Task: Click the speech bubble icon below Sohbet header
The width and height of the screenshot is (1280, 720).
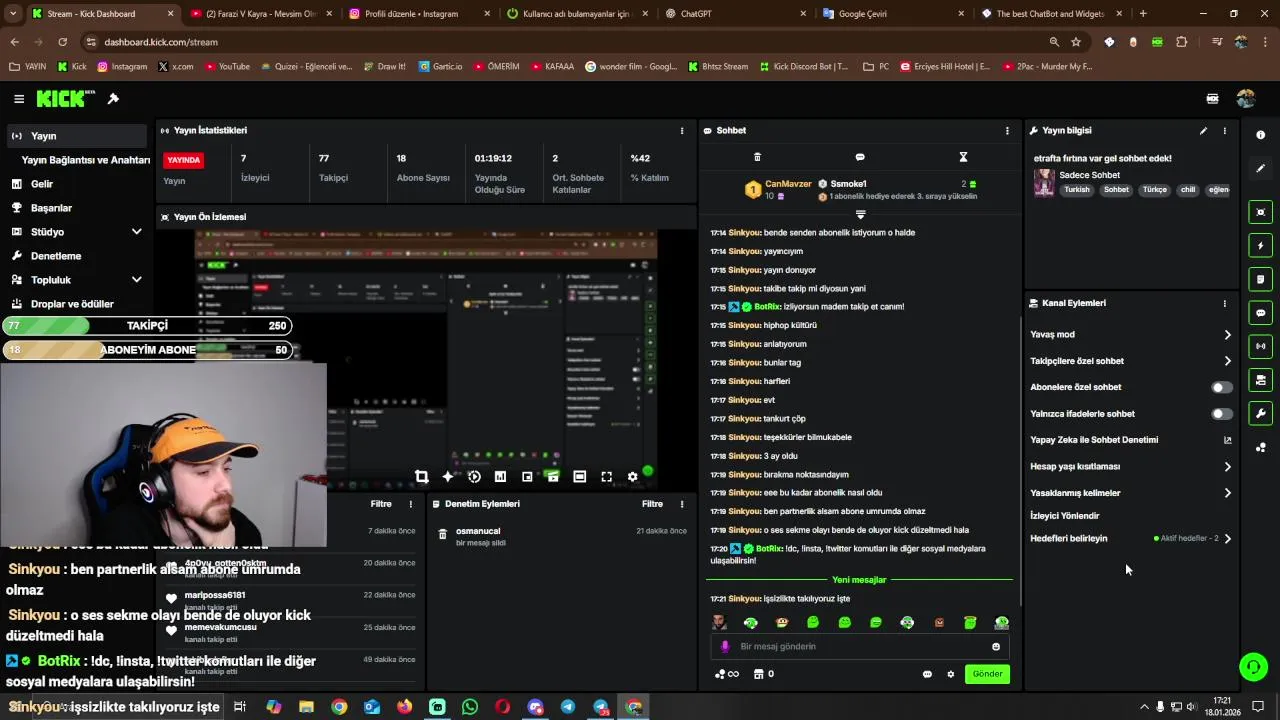Action: (x=860, y=157)
